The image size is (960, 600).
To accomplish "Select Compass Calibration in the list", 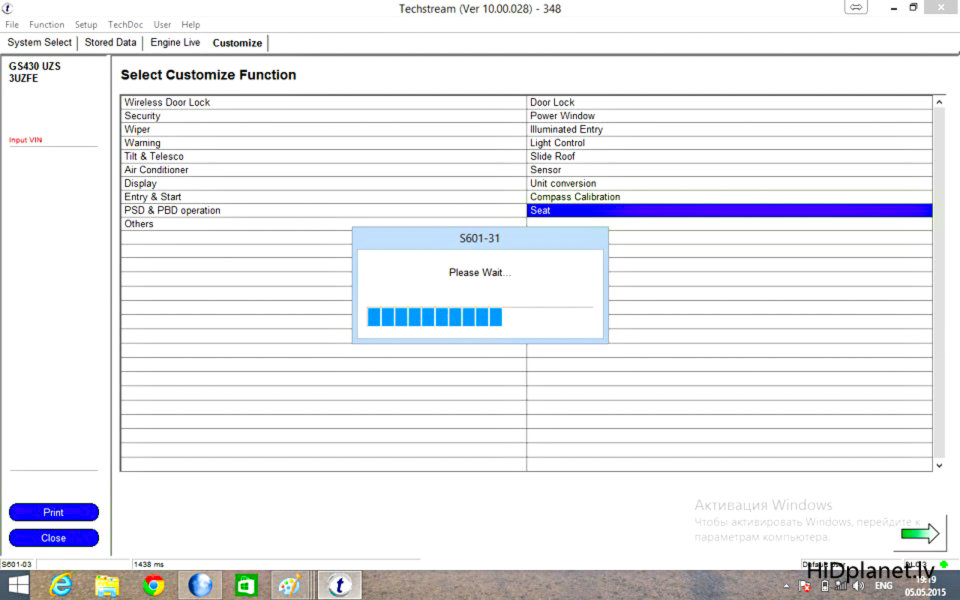I will (x=575, y=197).
